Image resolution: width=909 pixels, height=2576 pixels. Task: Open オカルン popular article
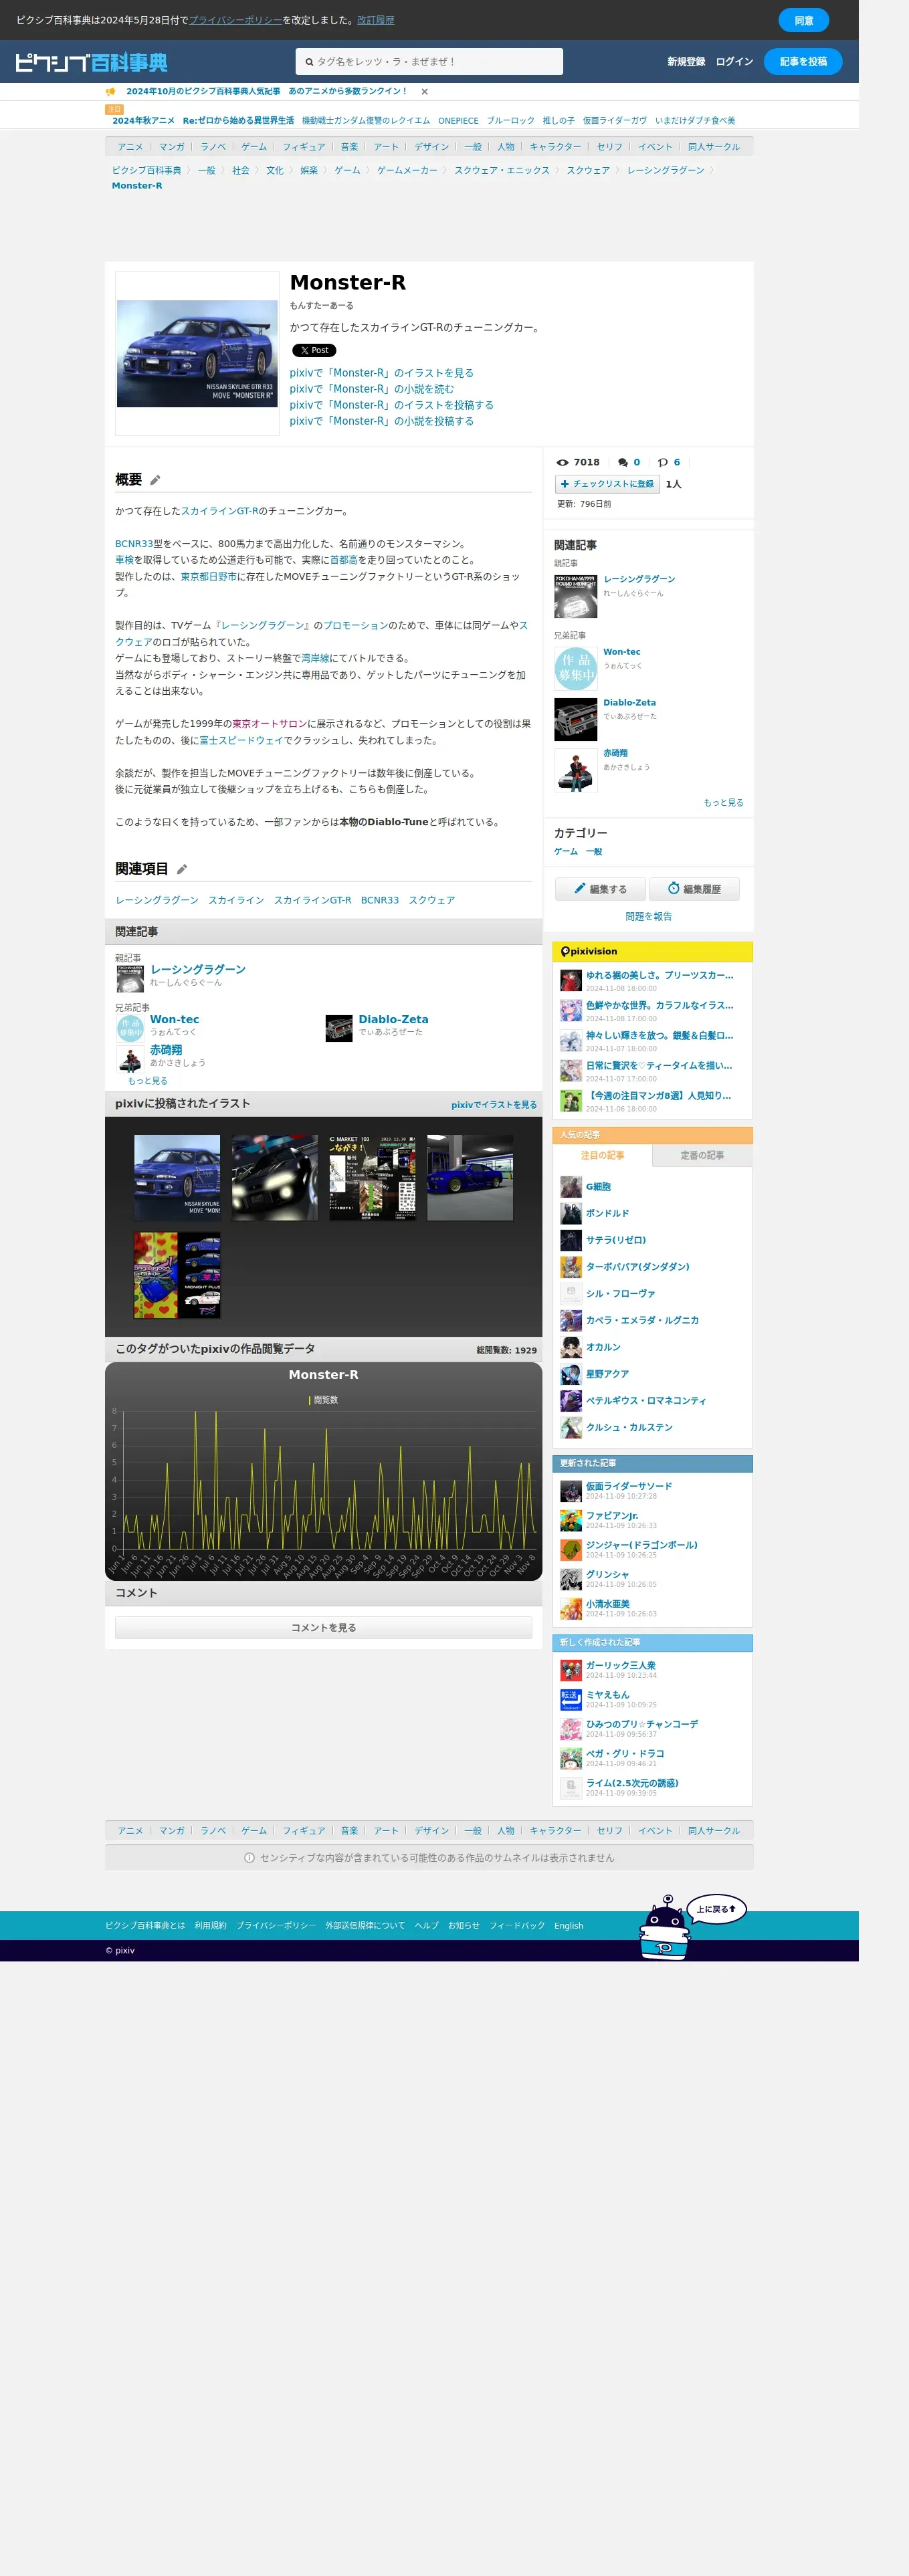tap(603, 1348)
